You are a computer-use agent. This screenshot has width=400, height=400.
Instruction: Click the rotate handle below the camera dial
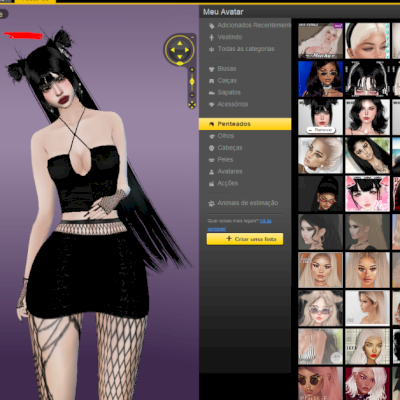coord(180,63)
